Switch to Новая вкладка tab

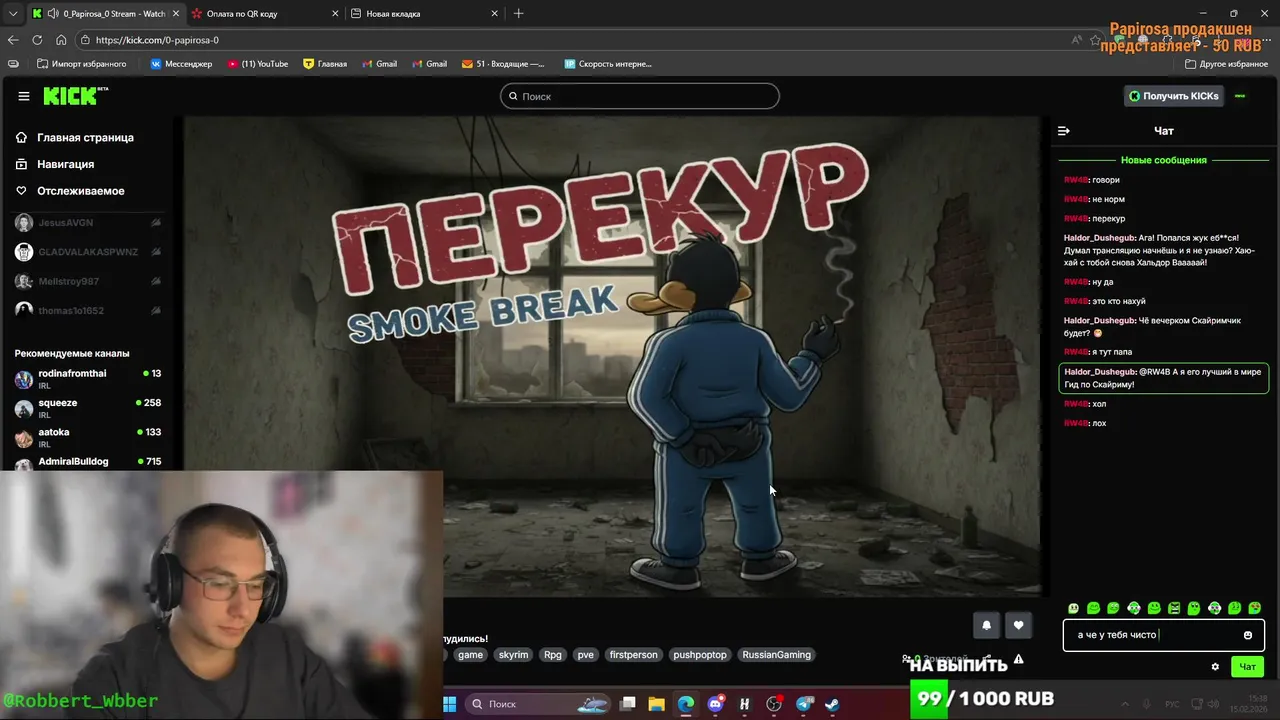[x=425, y=14]
